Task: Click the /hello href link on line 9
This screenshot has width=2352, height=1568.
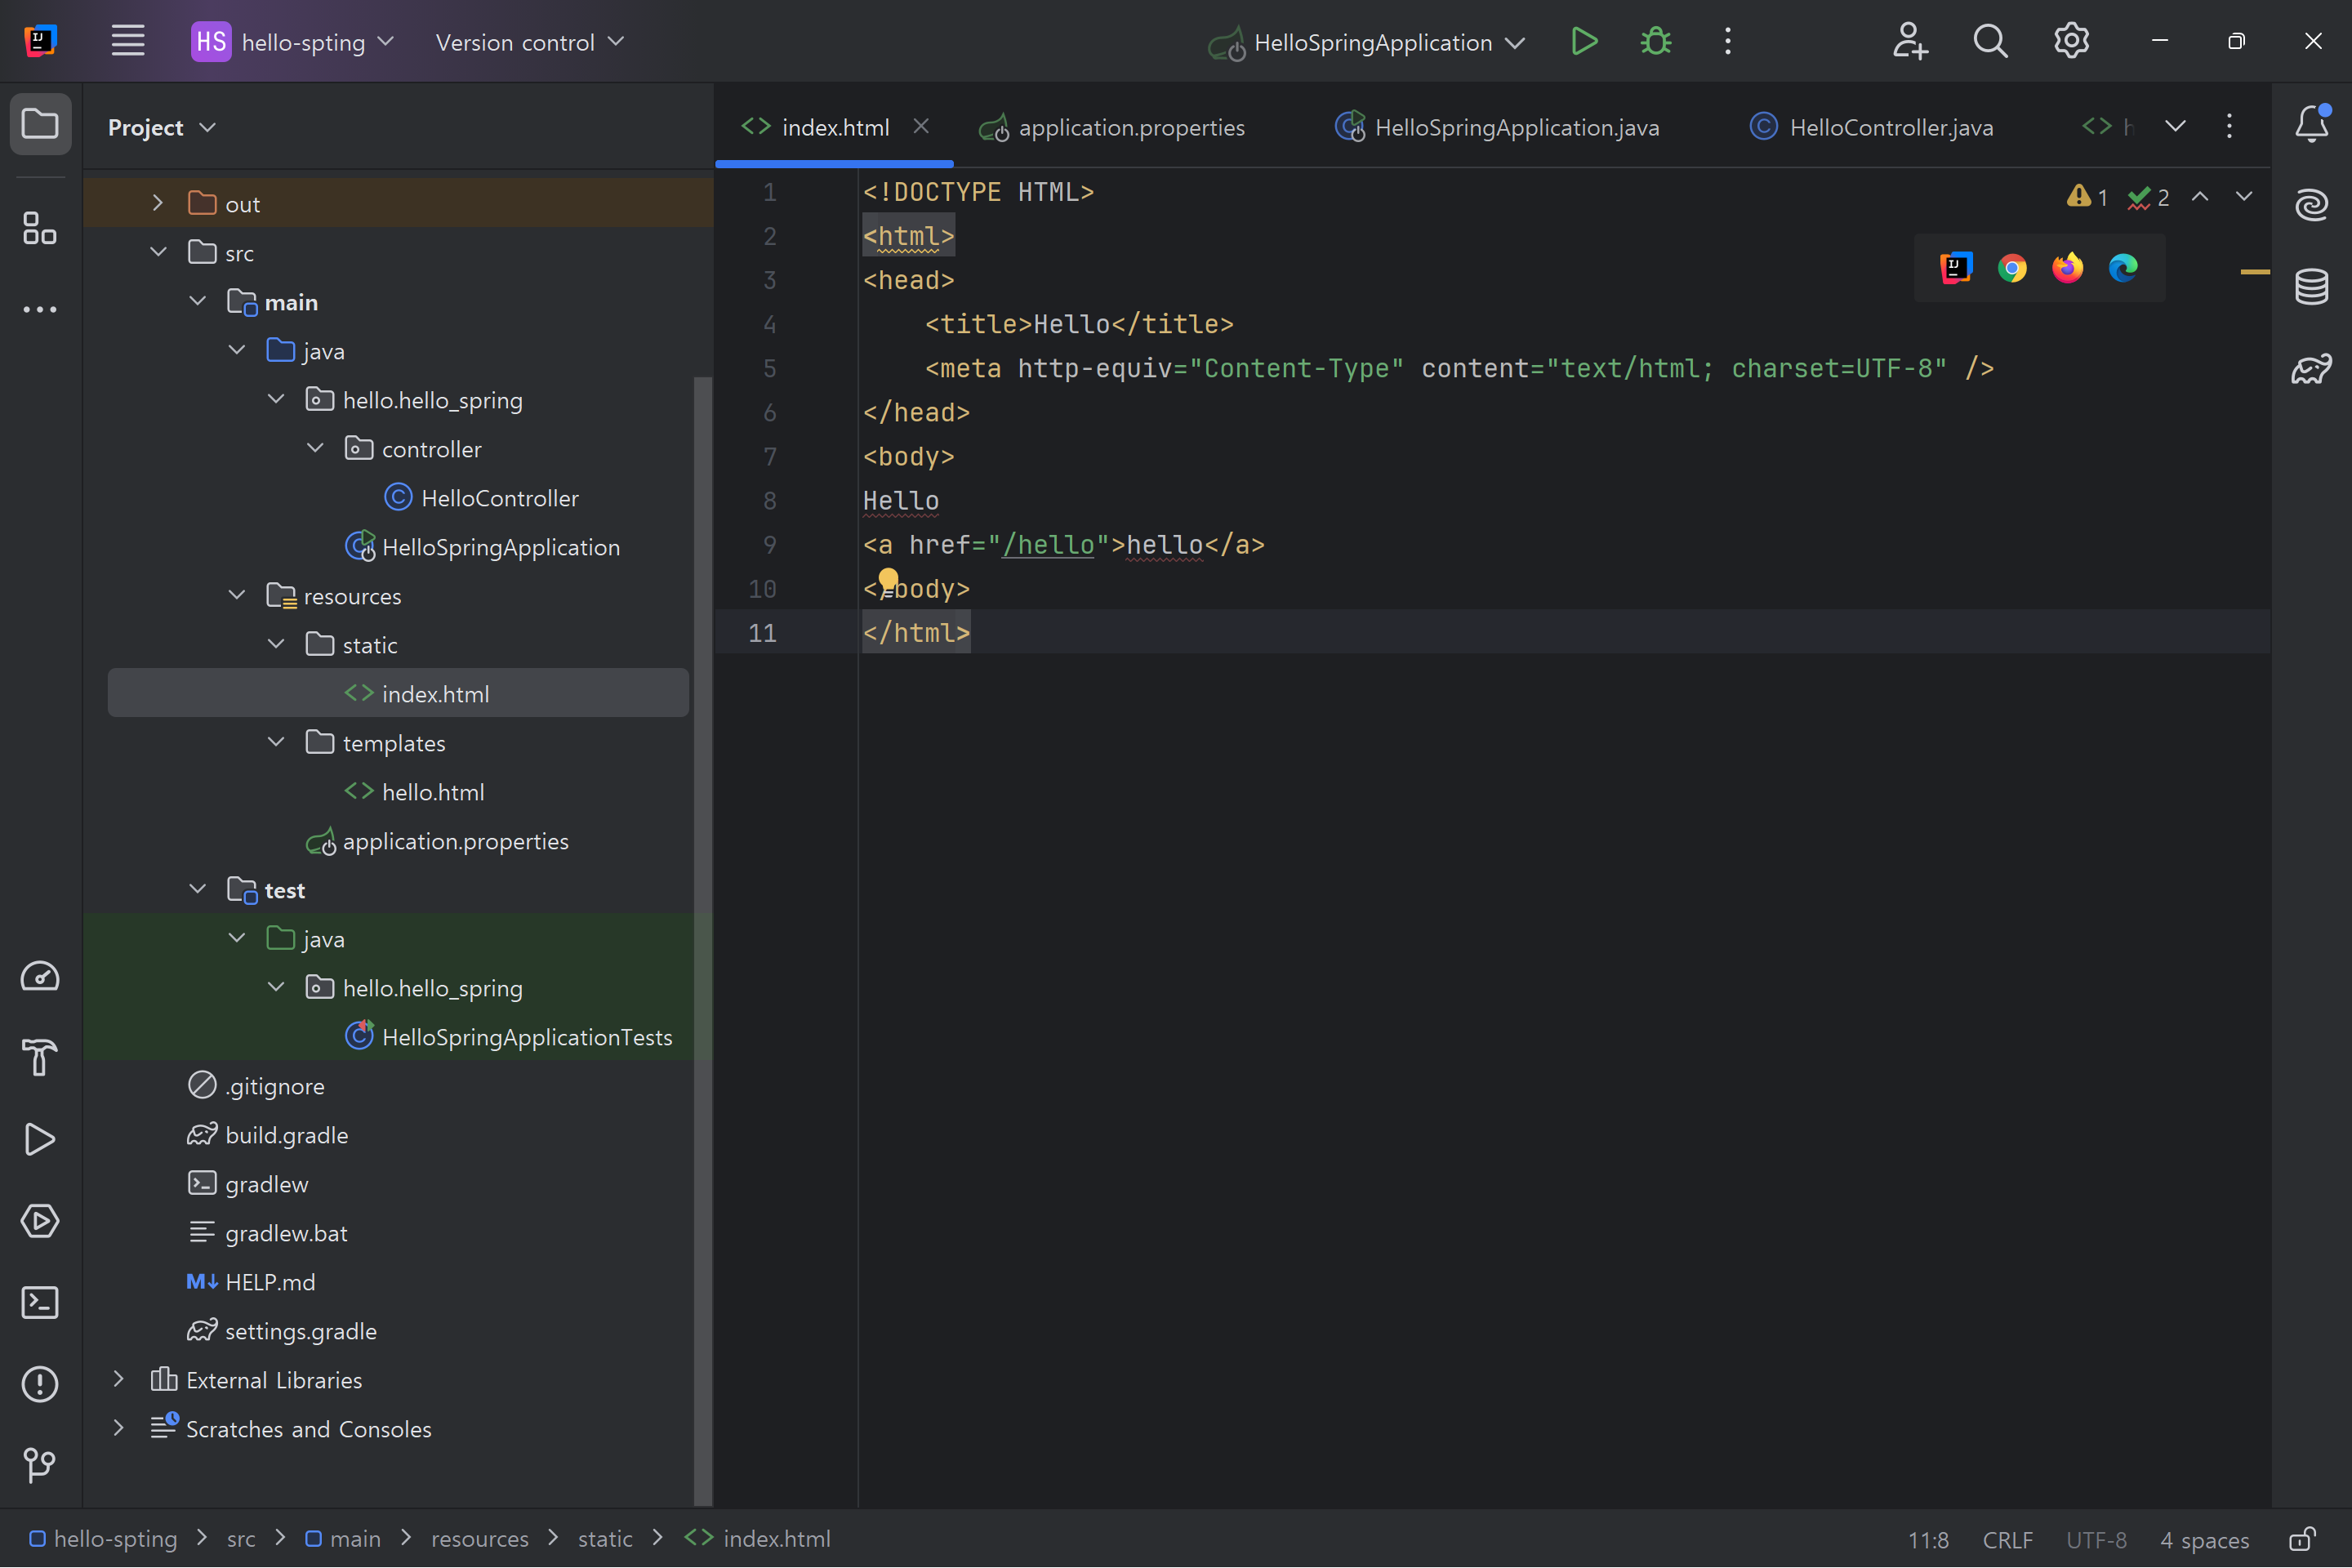Action: click(1048, 545)
